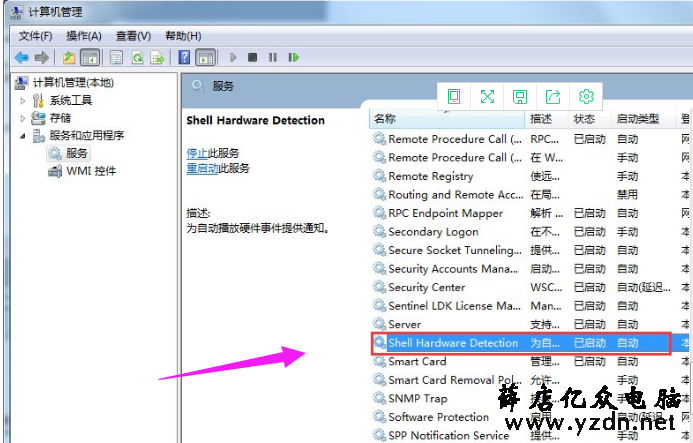Stop the service with stop button

pyautogui.click(x=252, y=57)
